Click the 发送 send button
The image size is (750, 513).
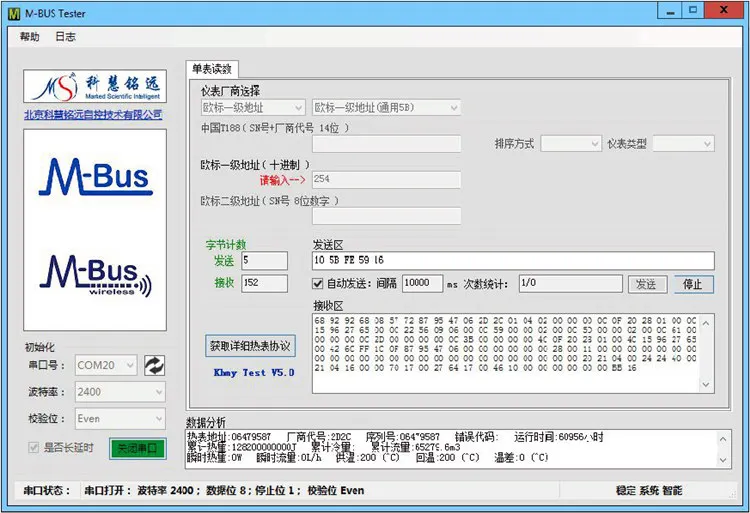tap(647, 284)
